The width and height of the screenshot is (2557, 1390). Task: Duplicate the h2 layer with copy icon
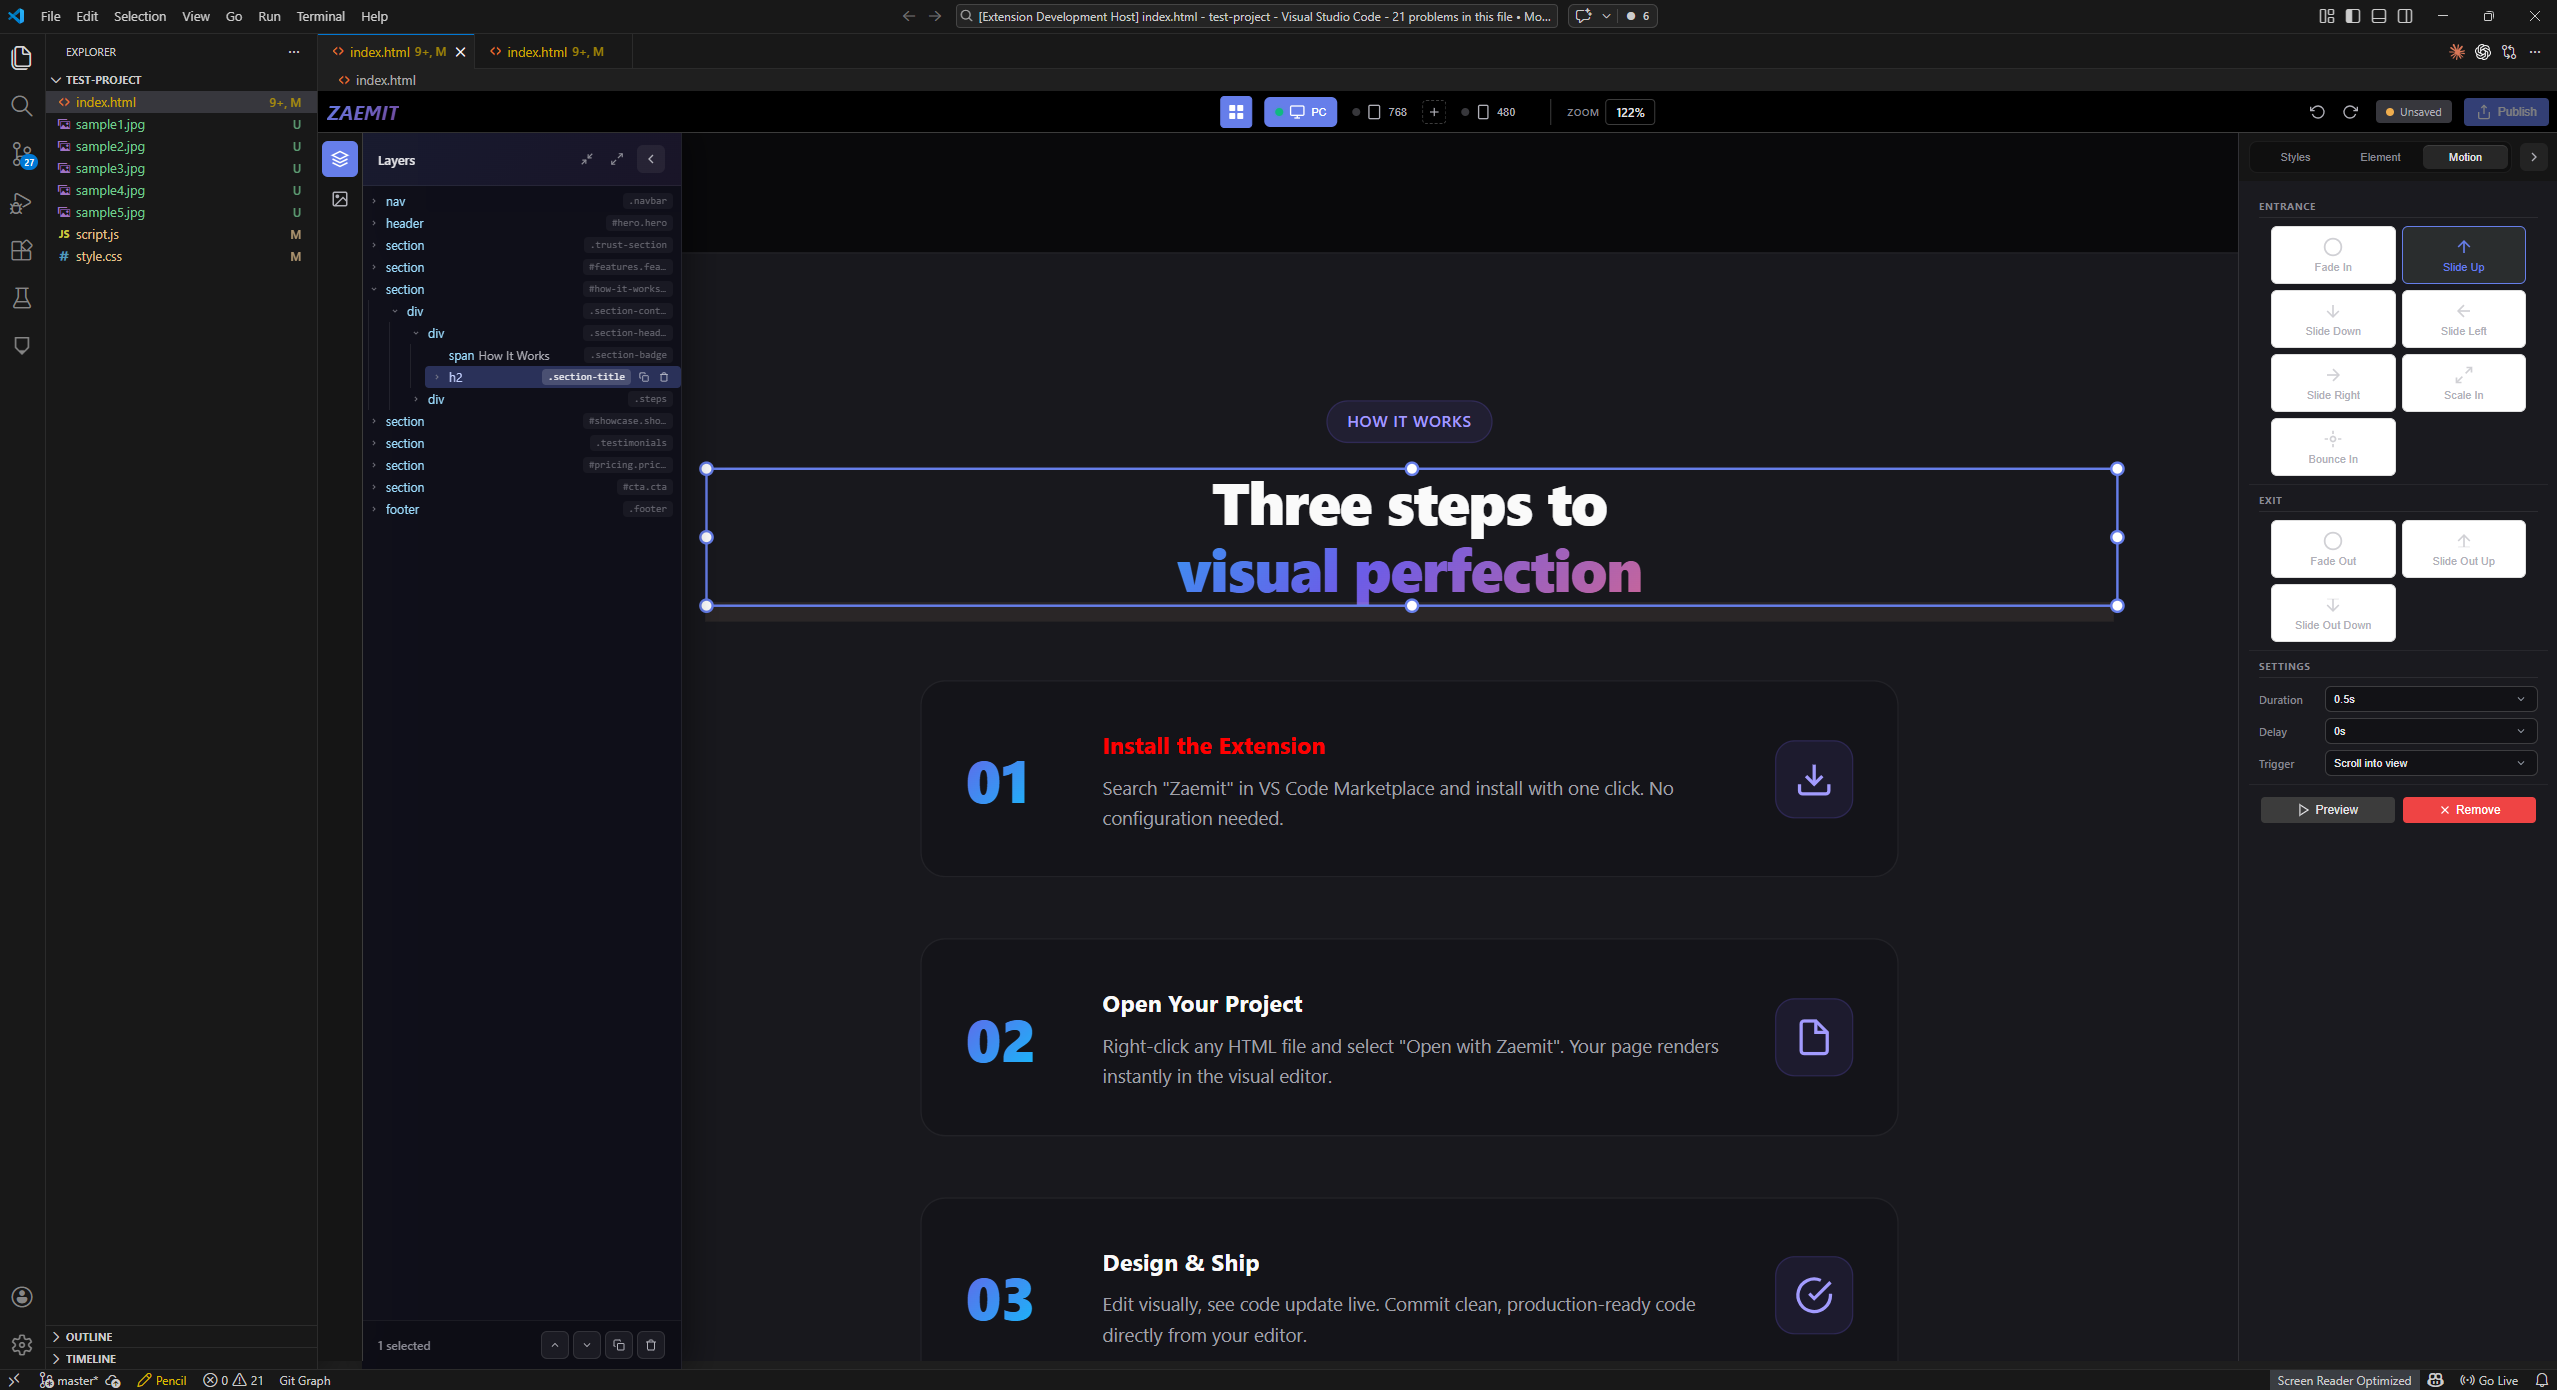click(x=644, y=377)
